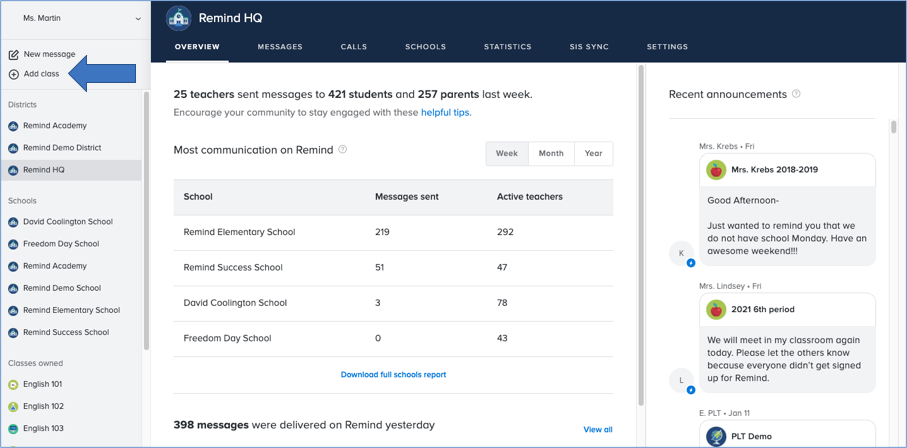Click the Recent announcements panel scrollbar
This screenshot has height=448, width=907.
pos(894,128)
